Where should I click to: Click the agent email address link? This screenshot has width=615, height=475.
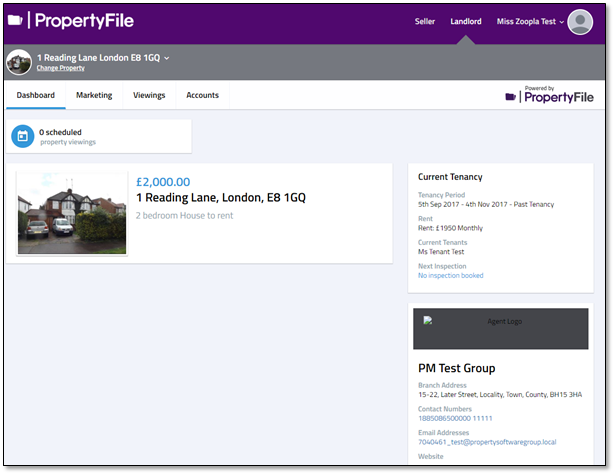(x=487, y=442)
